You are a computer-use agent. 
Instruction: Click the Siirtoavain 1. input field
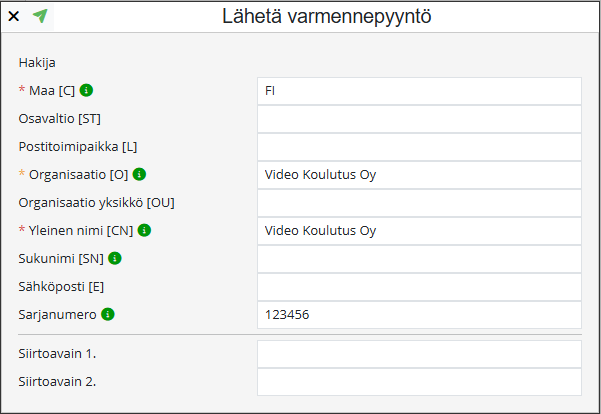(x=419, y=354)
